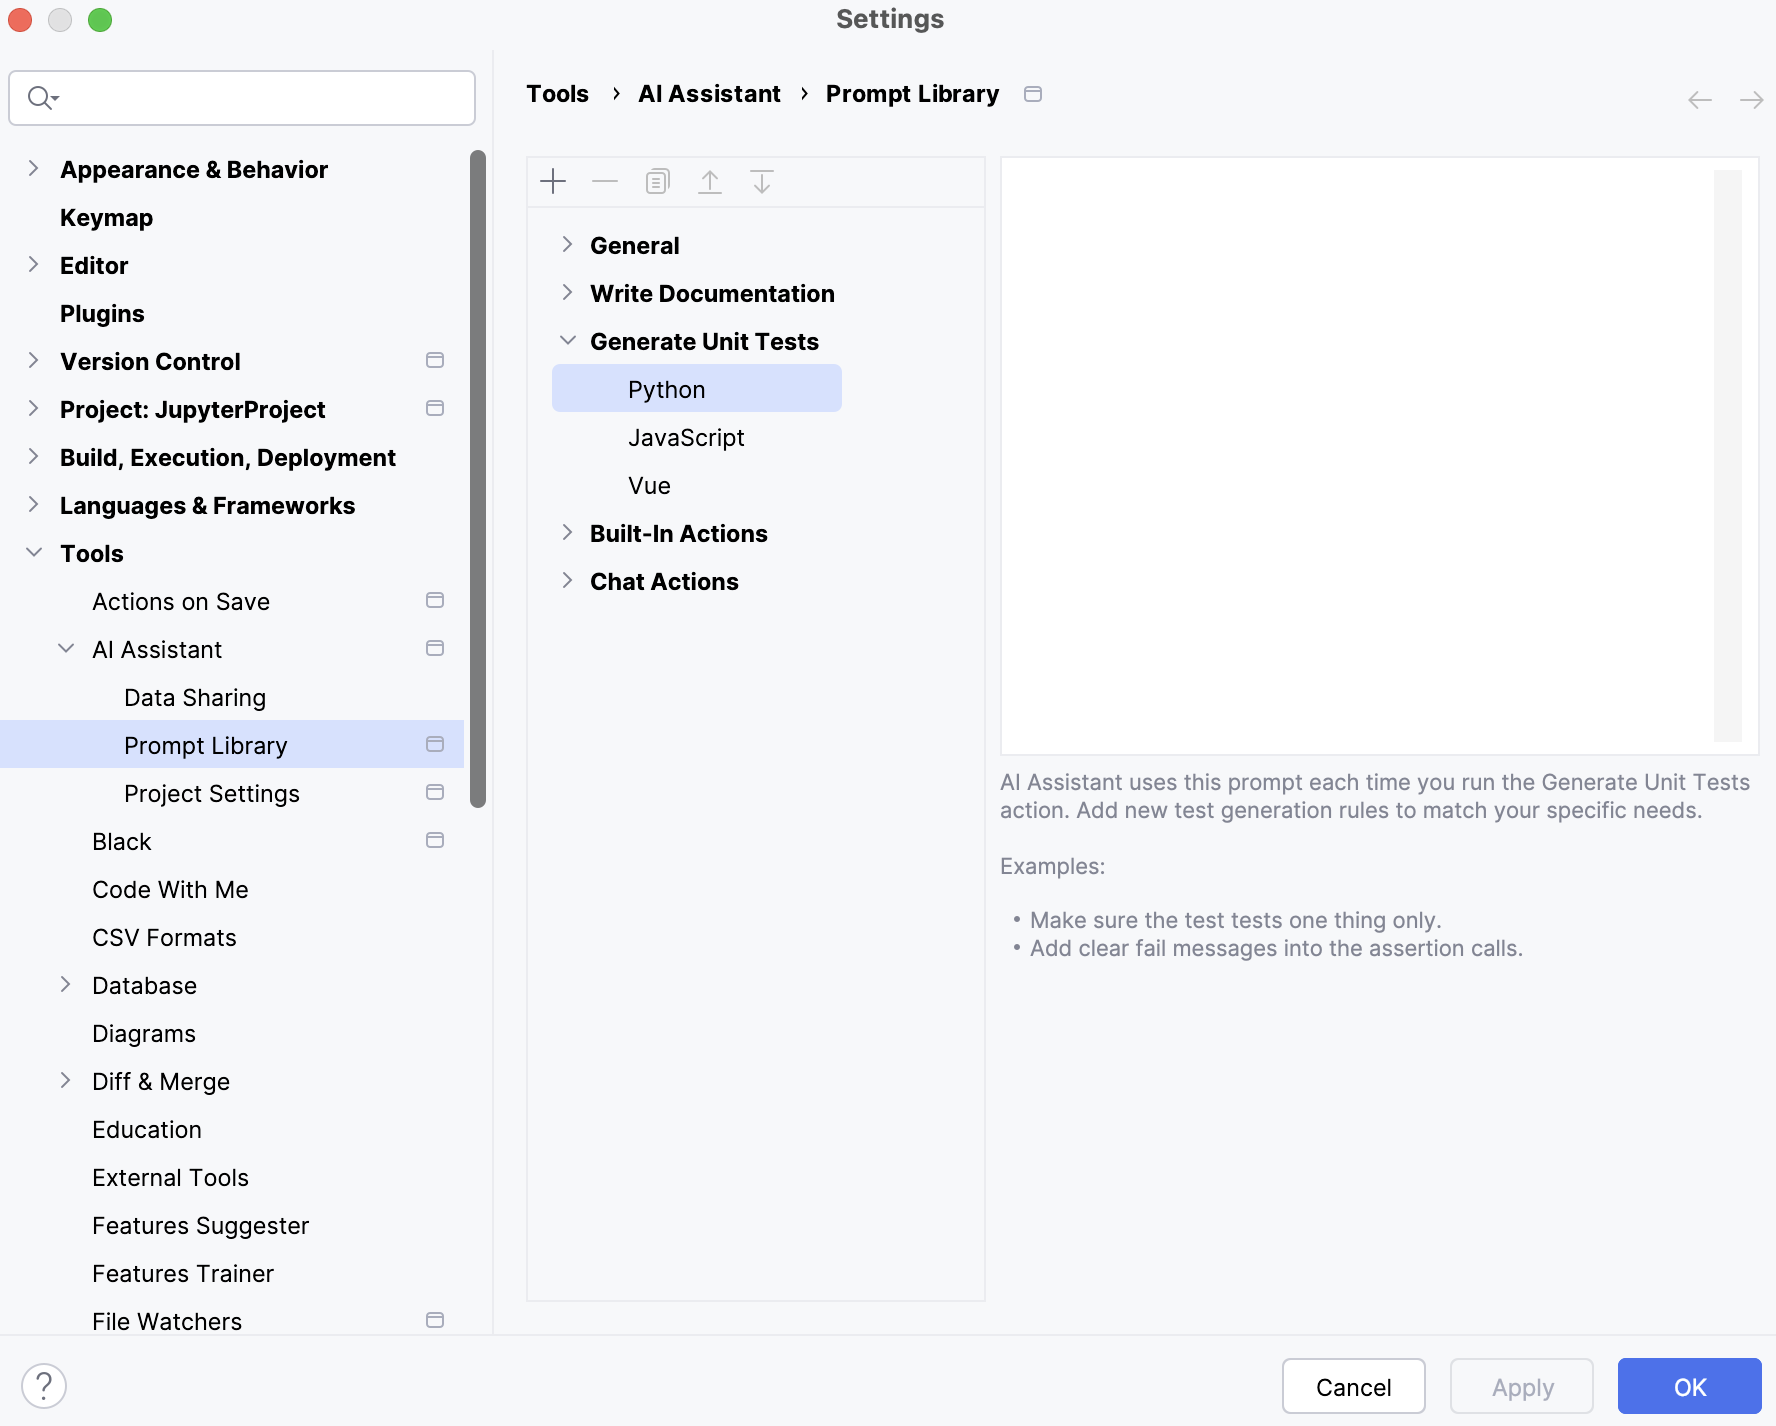This screenshot has height=1426, width=1776.
Task: Open Features Suggester settings
Action: [x=200, y=1226]
